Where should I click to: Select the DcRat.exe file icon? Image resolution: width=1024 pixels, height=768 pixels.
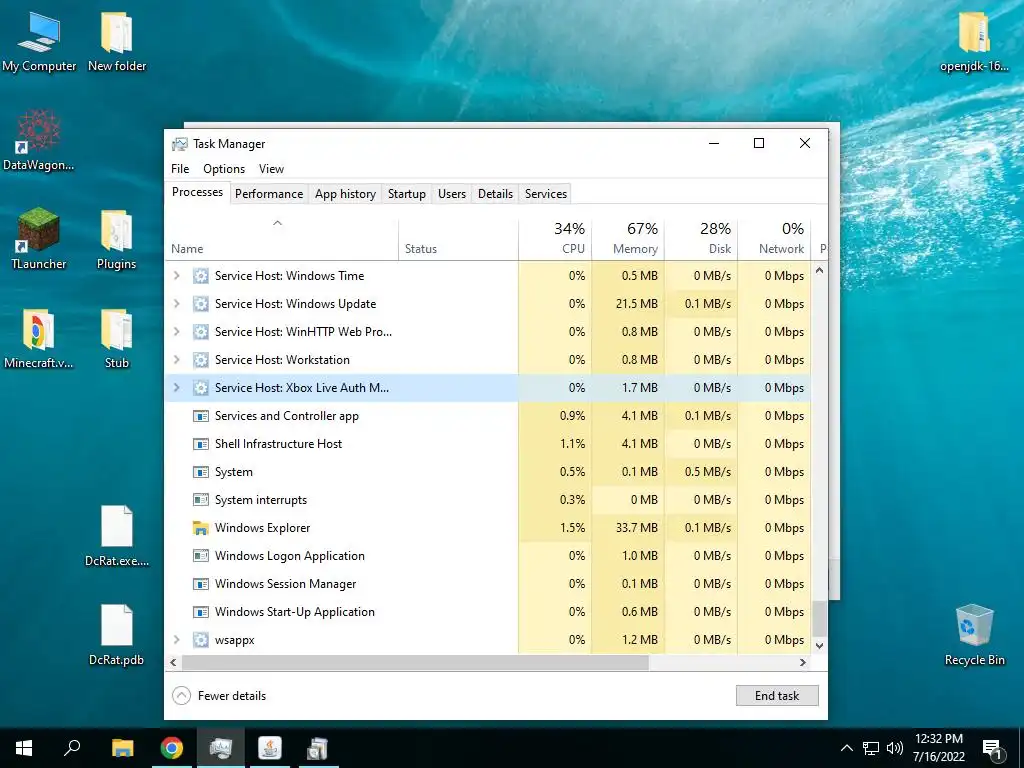(117, 536)
